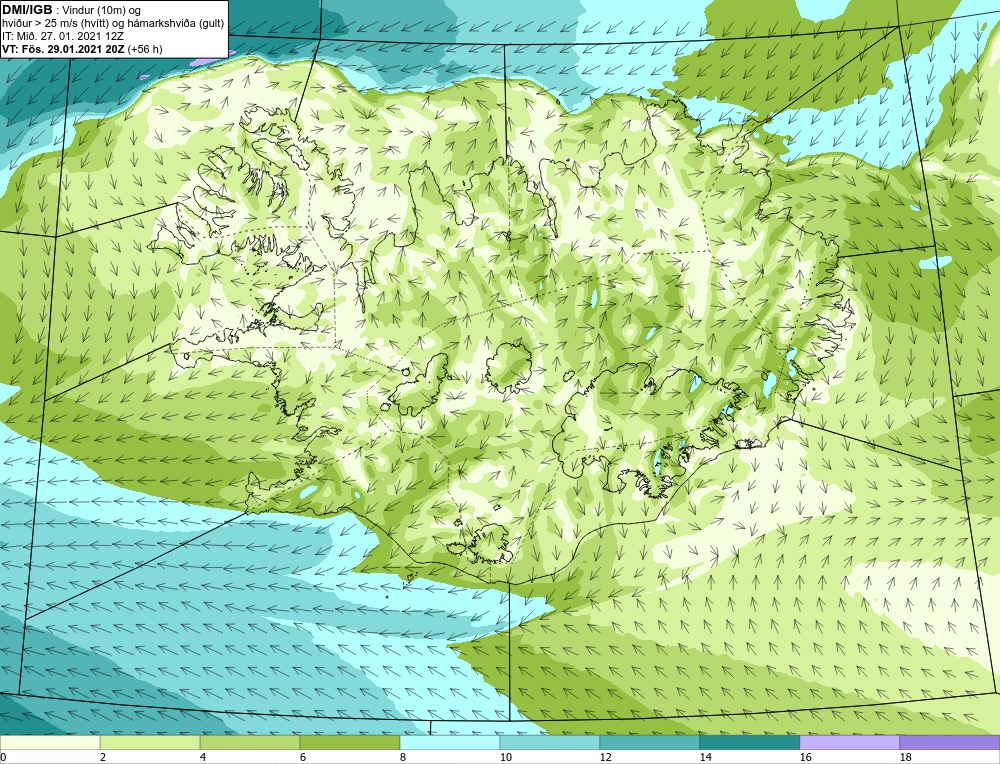Click the legend scale value '14'

[705, 757]
